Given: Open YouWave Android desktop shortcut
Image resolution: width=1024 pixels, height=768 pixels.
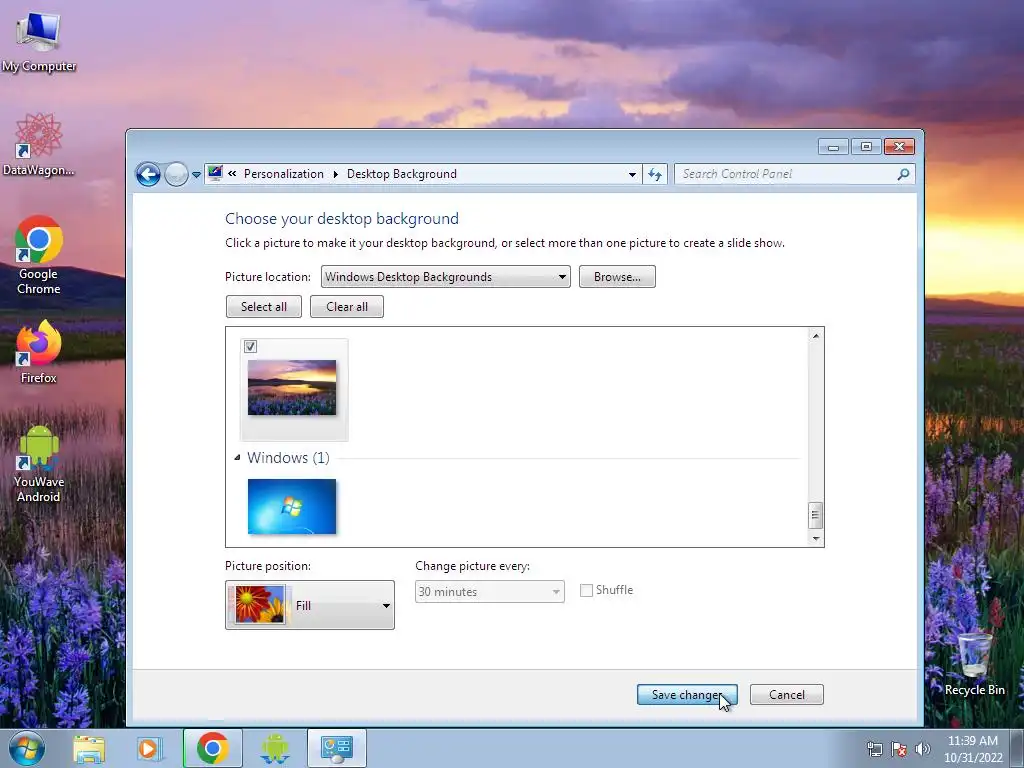Looking at the screenshot, I should (39, 464).
